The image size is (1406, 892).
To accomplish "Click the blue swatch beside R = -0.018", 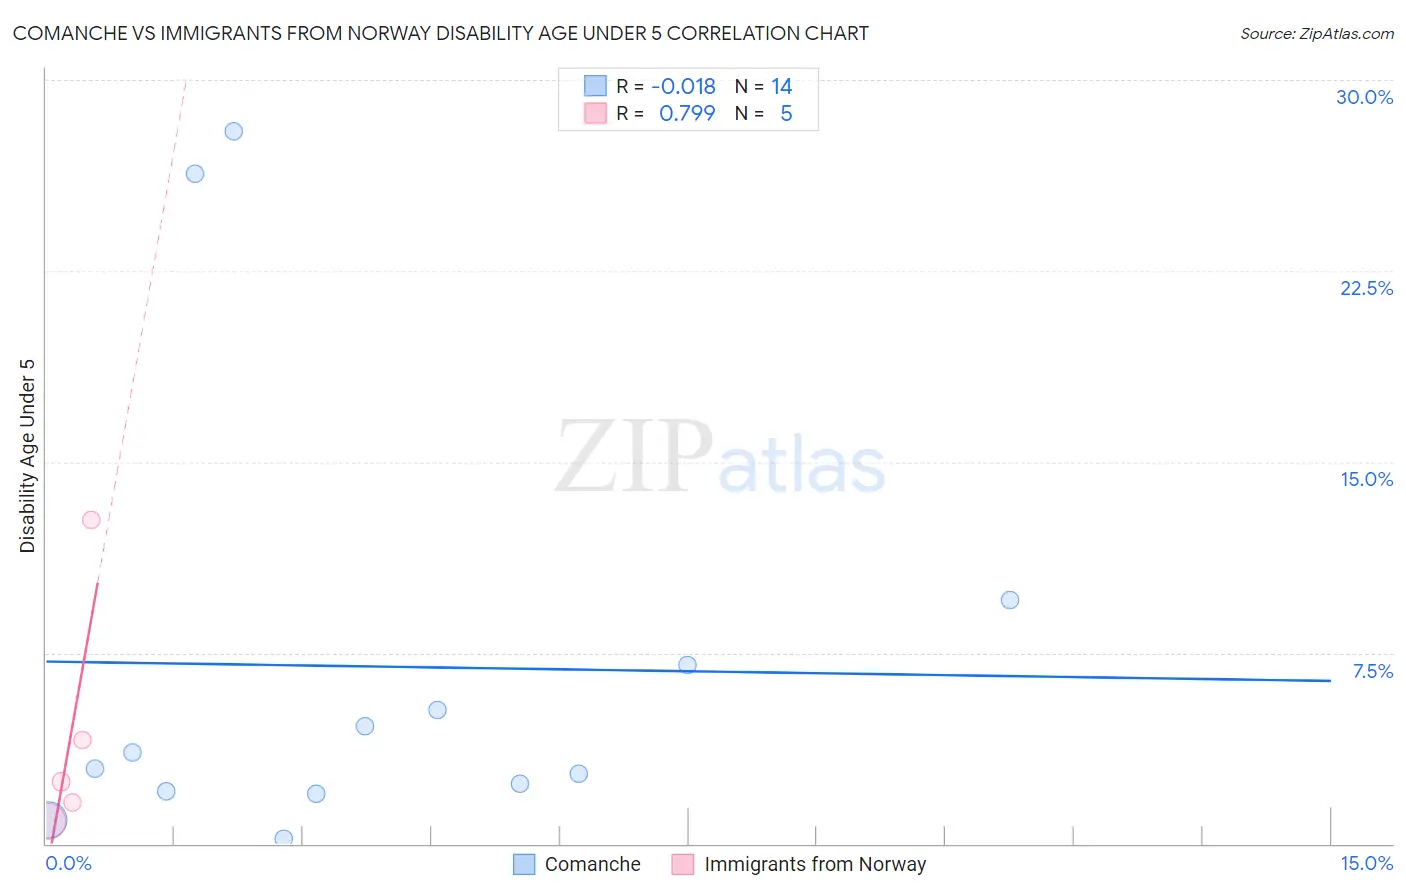I will [x=595, y=86].
